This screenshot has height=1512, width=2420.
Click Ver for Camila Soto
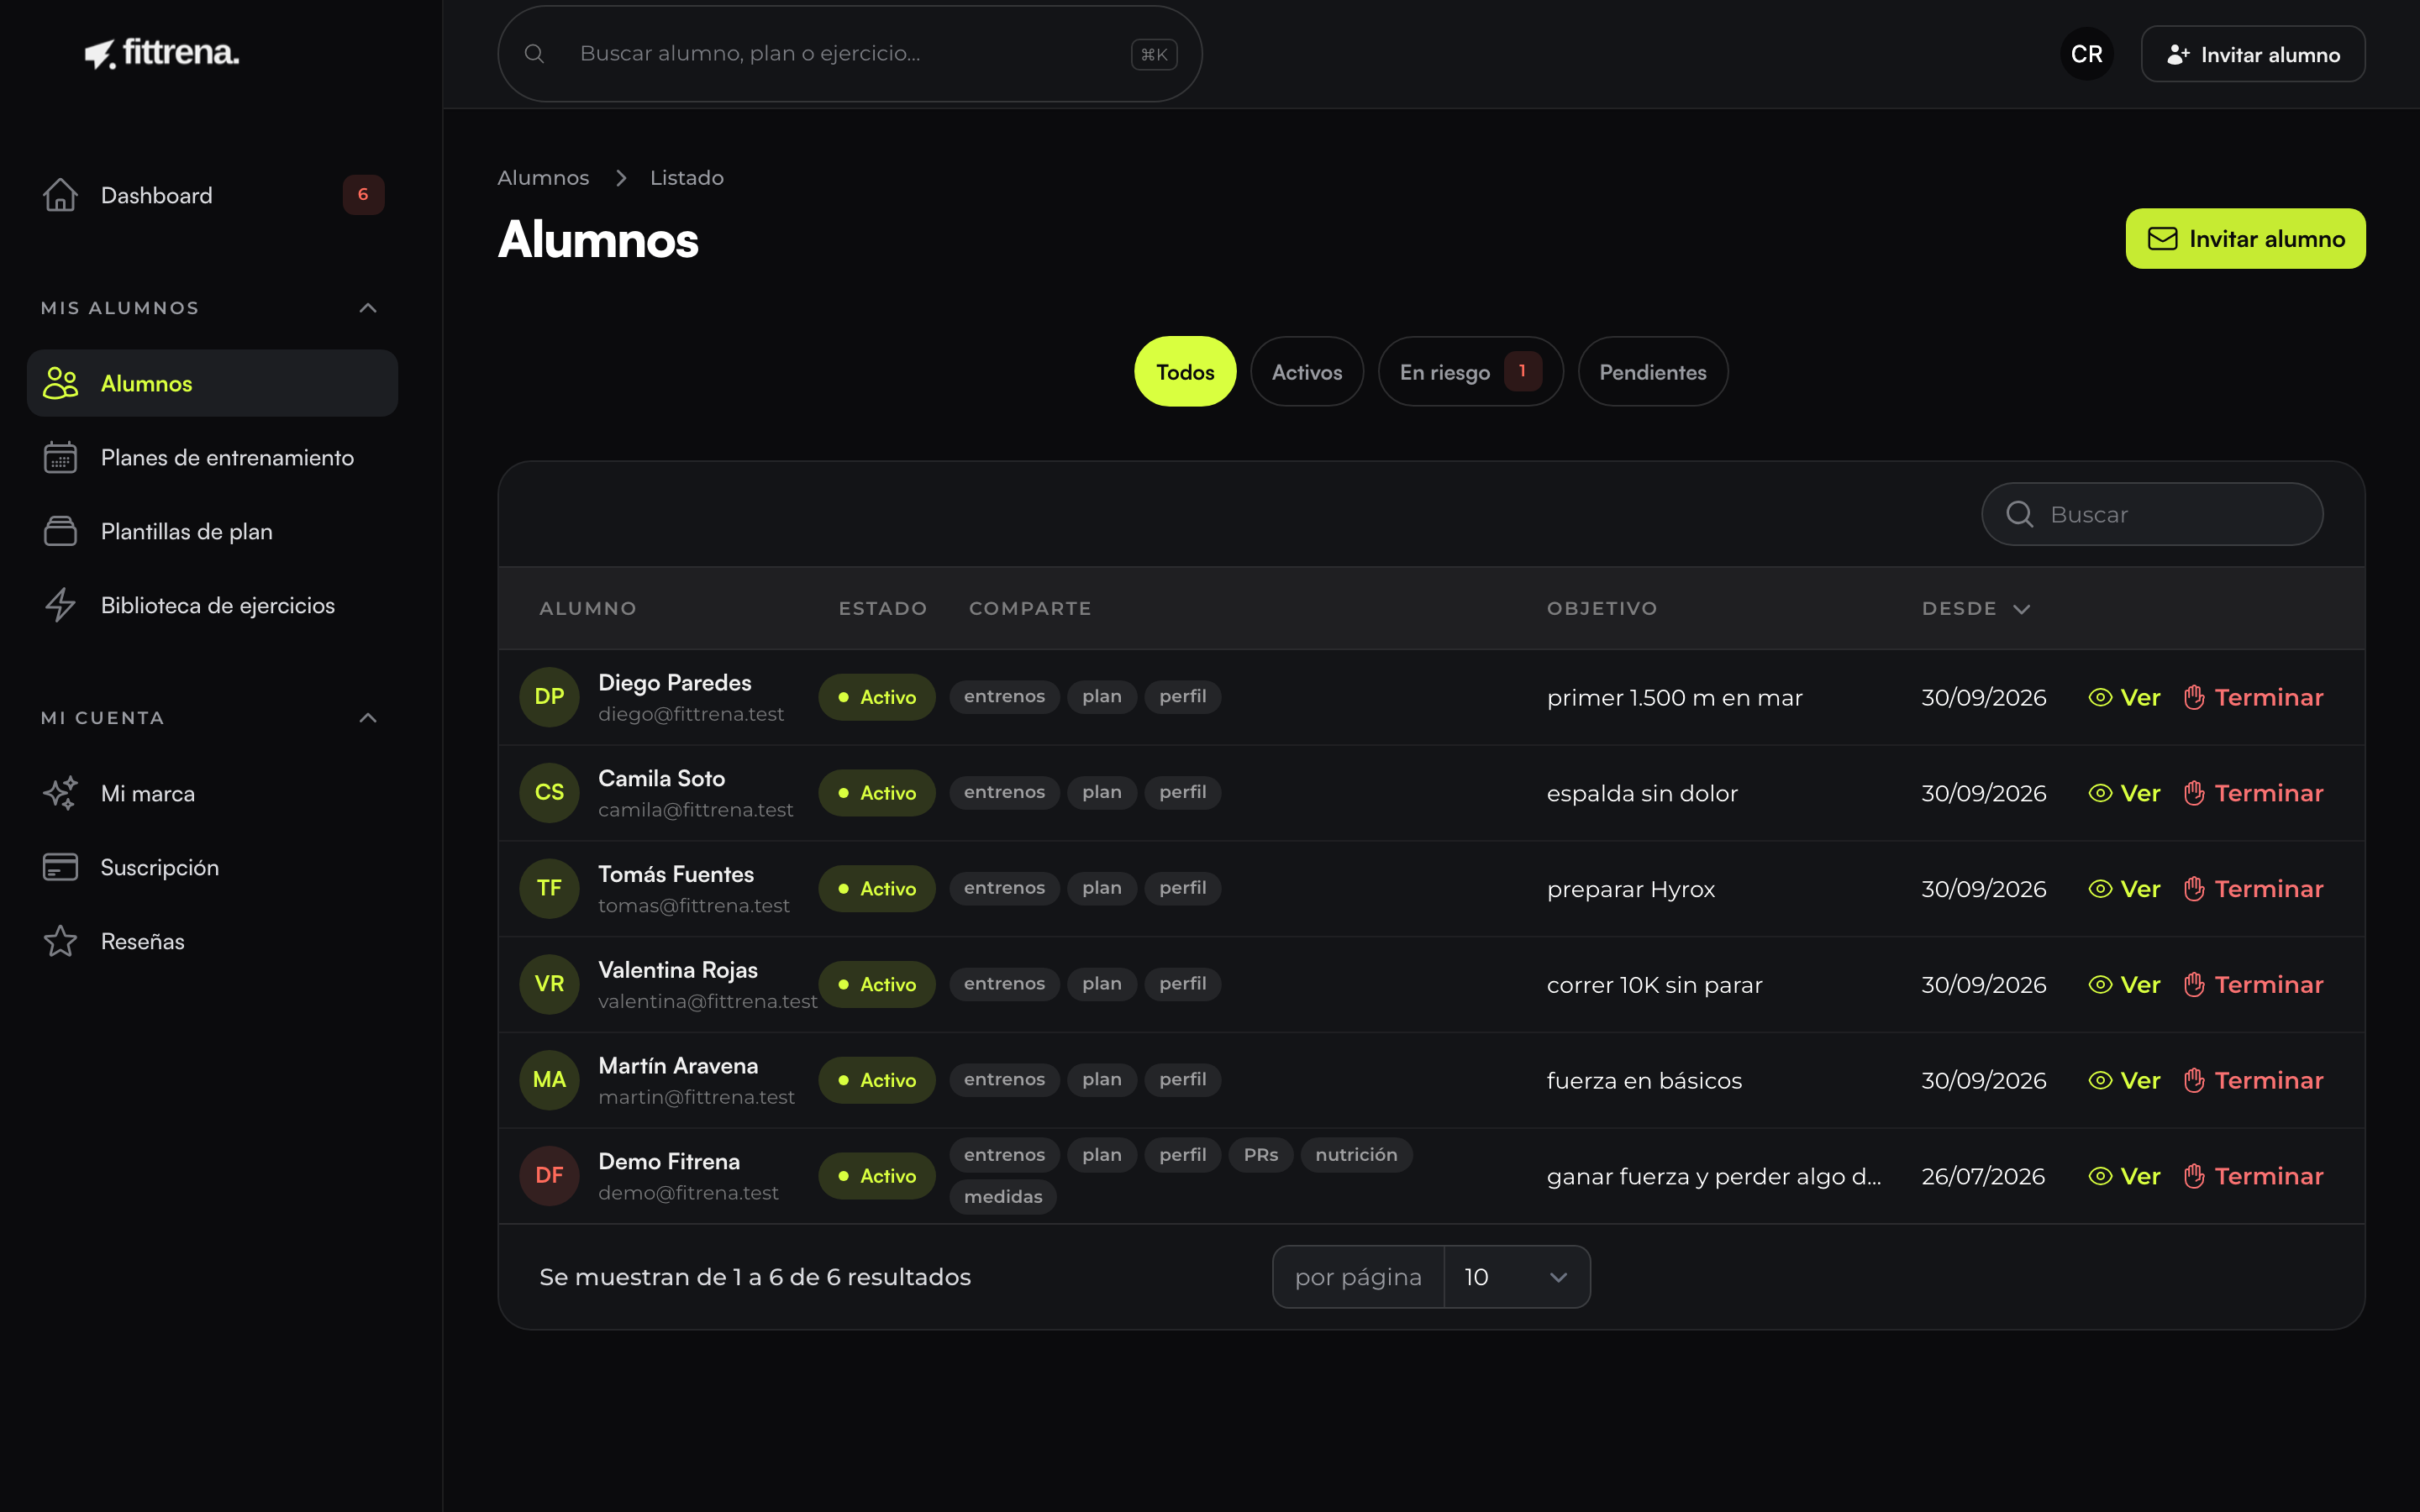pos(2124,793)
